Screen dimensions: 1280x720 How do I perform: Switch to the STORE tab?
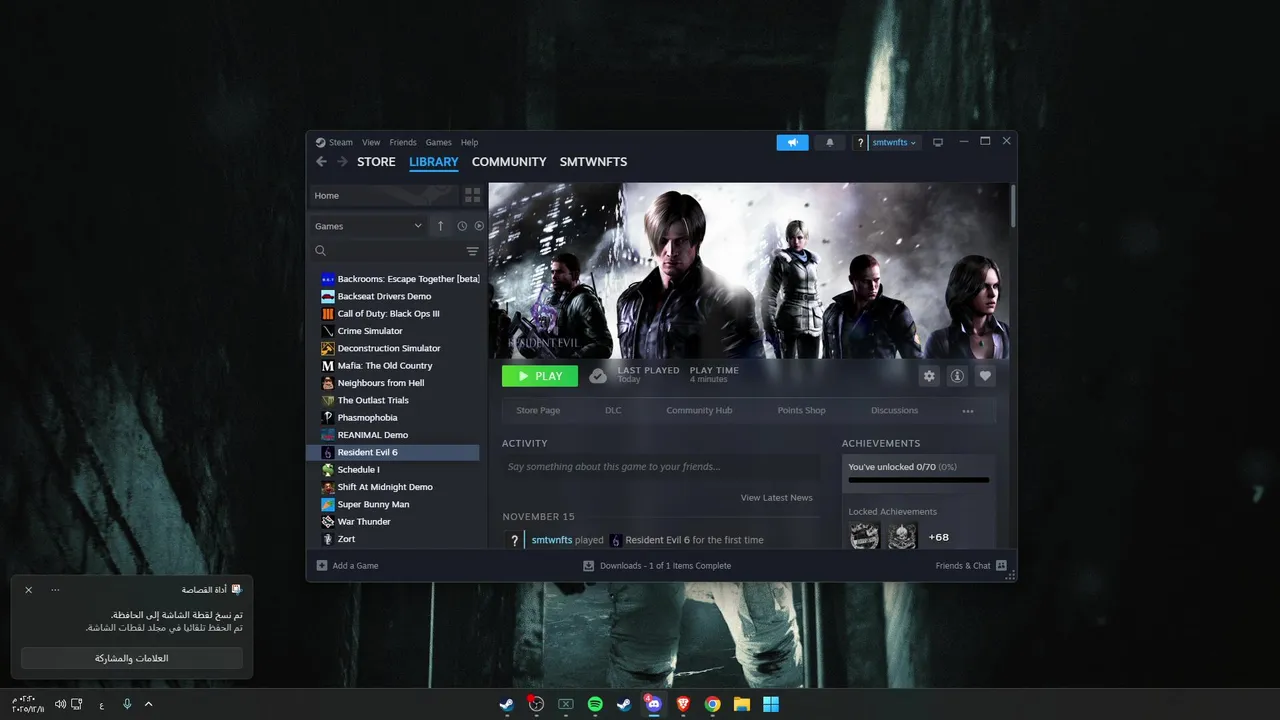(376, 162)
